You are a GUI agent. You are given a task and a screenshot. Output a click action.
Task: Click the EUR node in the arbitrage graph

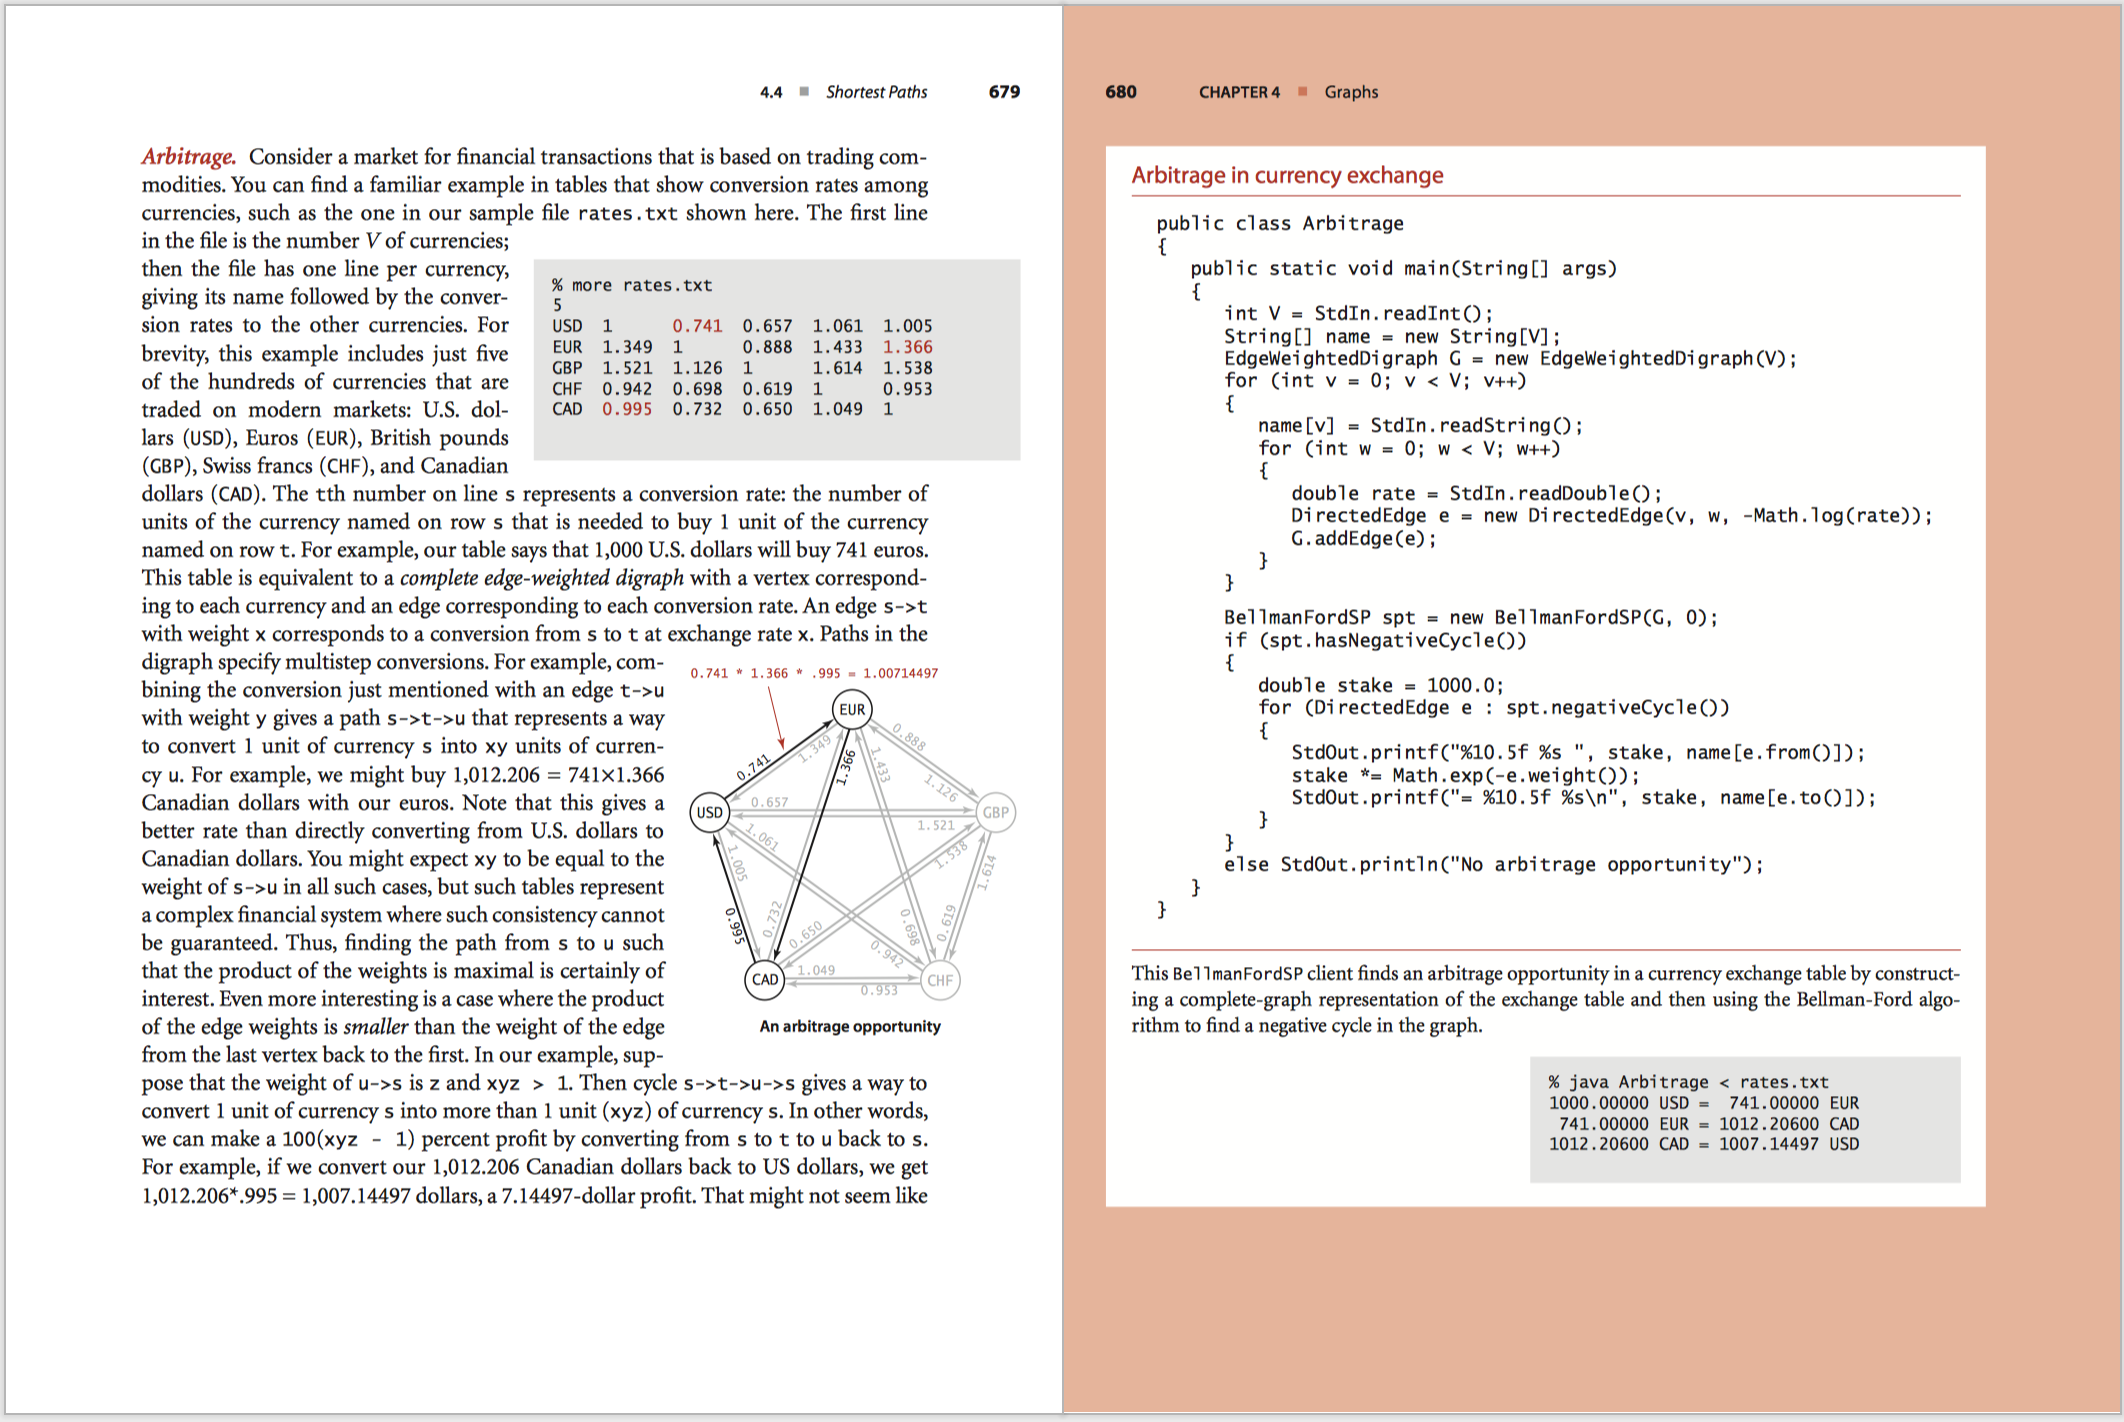[852, 710]
